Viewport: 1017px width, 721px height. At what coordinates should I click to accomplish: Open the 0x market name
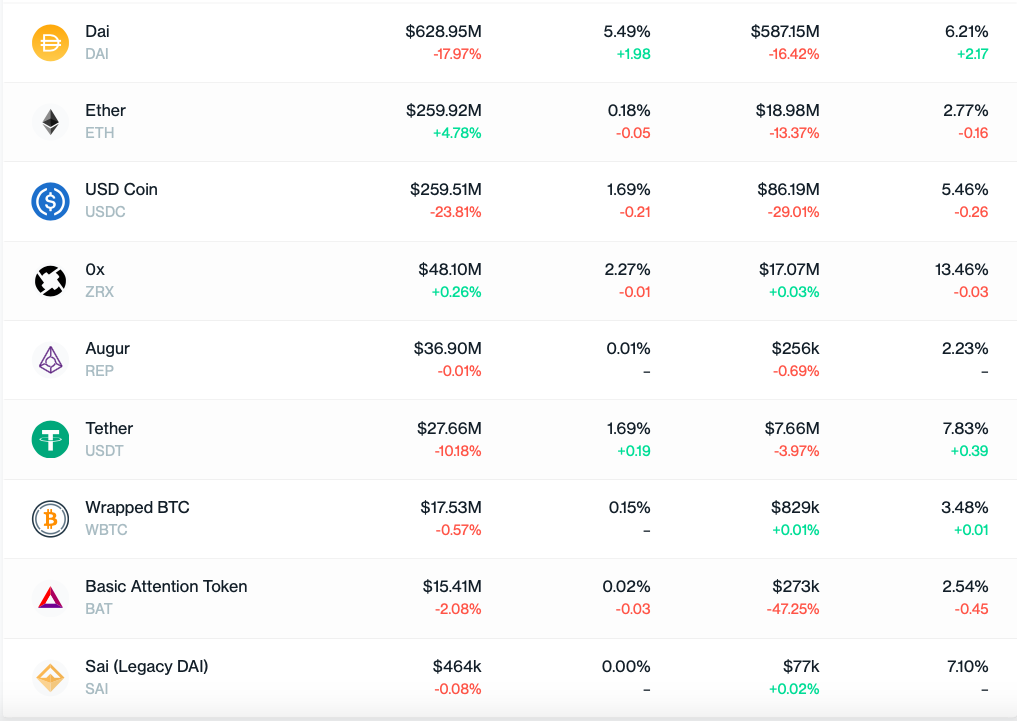95,269
